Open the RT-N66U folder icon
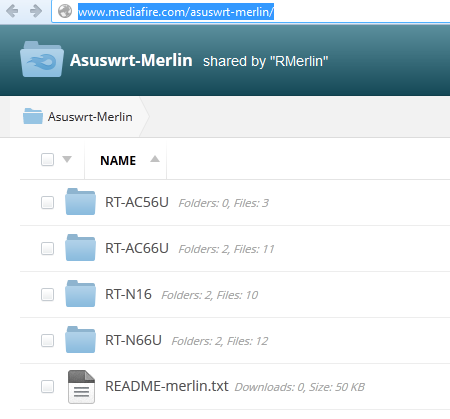The height and width of the screenshot is (419, 450). [80, 340]
